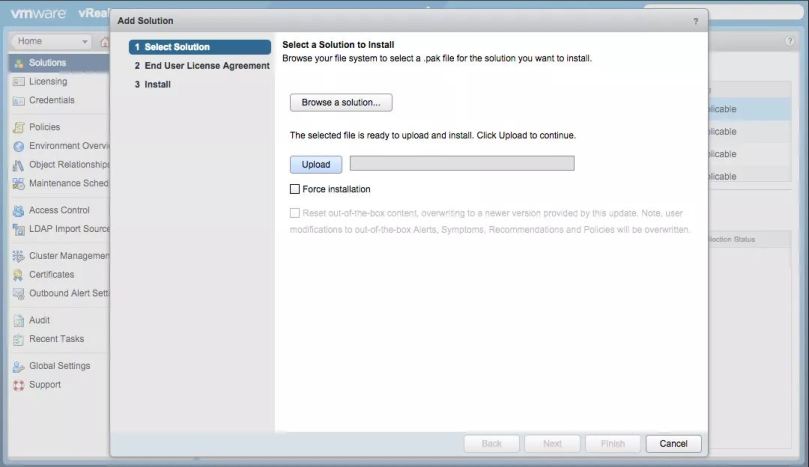Click the Support lifebuoy icon
The height and width of the screenshot is (467, 809).
(x=18, y=385)
